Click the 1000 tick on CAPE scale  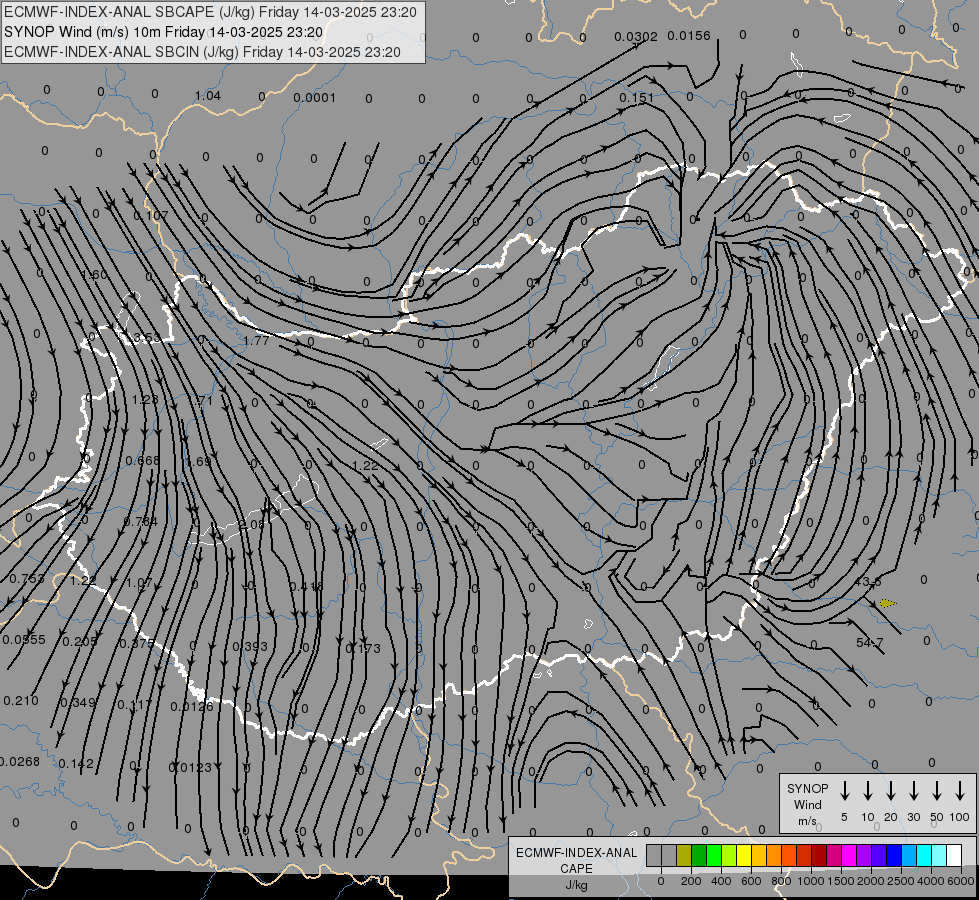click(x=810, y=881)
